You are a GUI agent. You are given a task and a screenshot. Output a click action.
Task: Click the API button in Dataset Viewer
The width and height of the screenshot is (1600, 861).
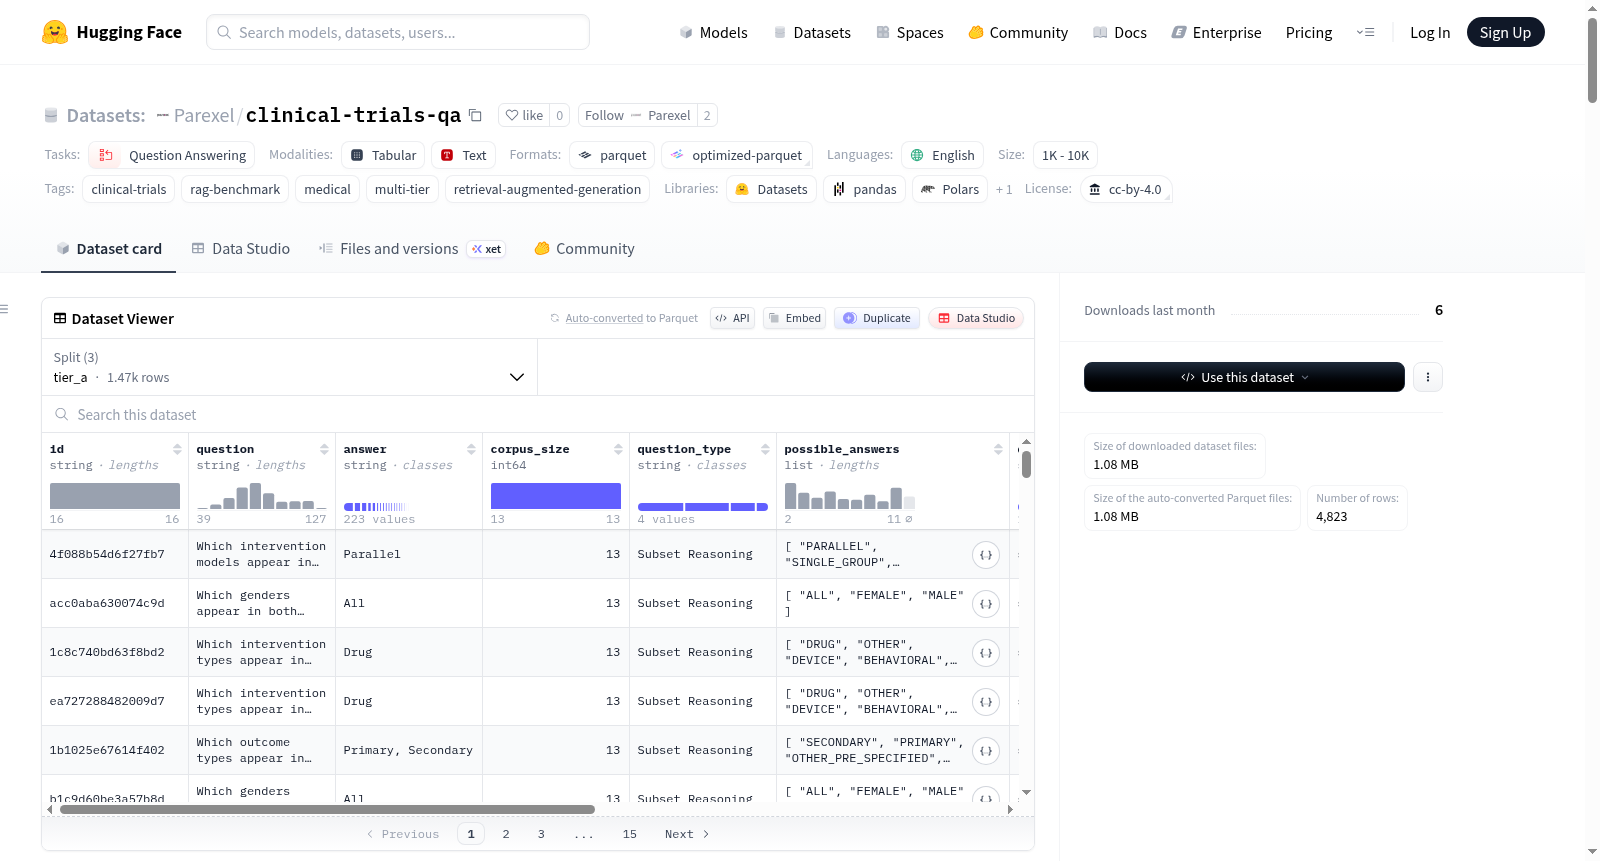coord(732,318)
